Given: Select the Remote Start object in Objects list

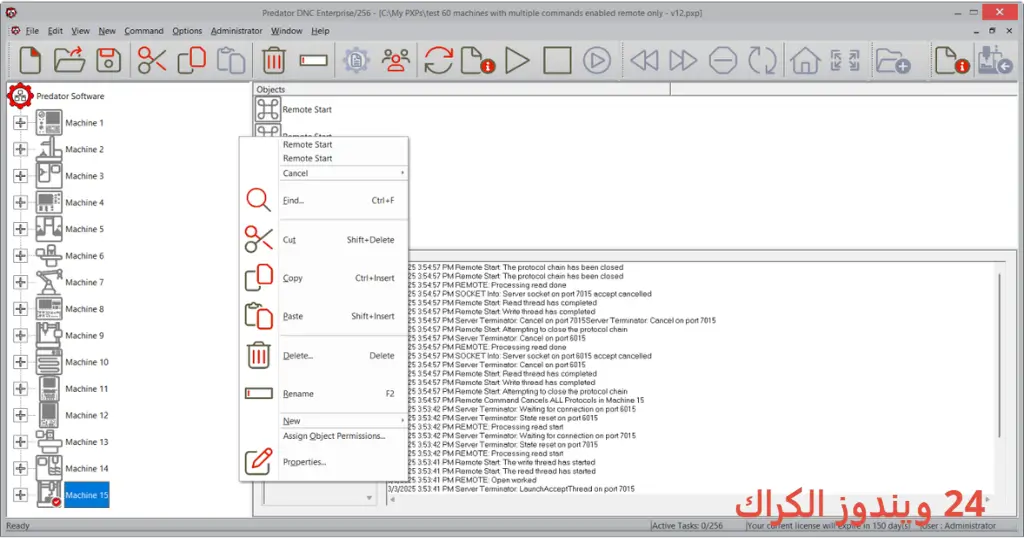Looking at the screenshot, I should pos(307,110).
